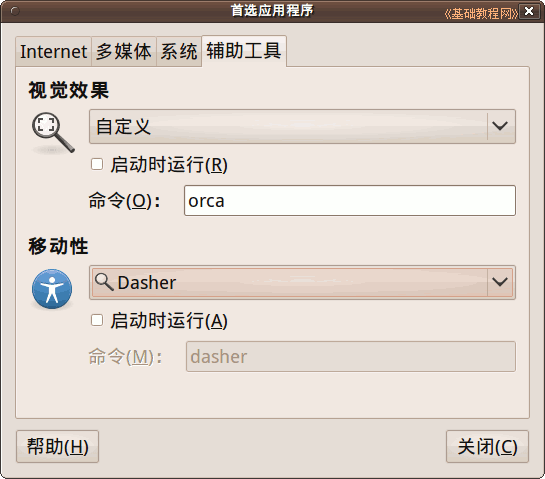Switch to the 多媒体 tab
This screenshot has height=479, width=545.
click(124, 51)
